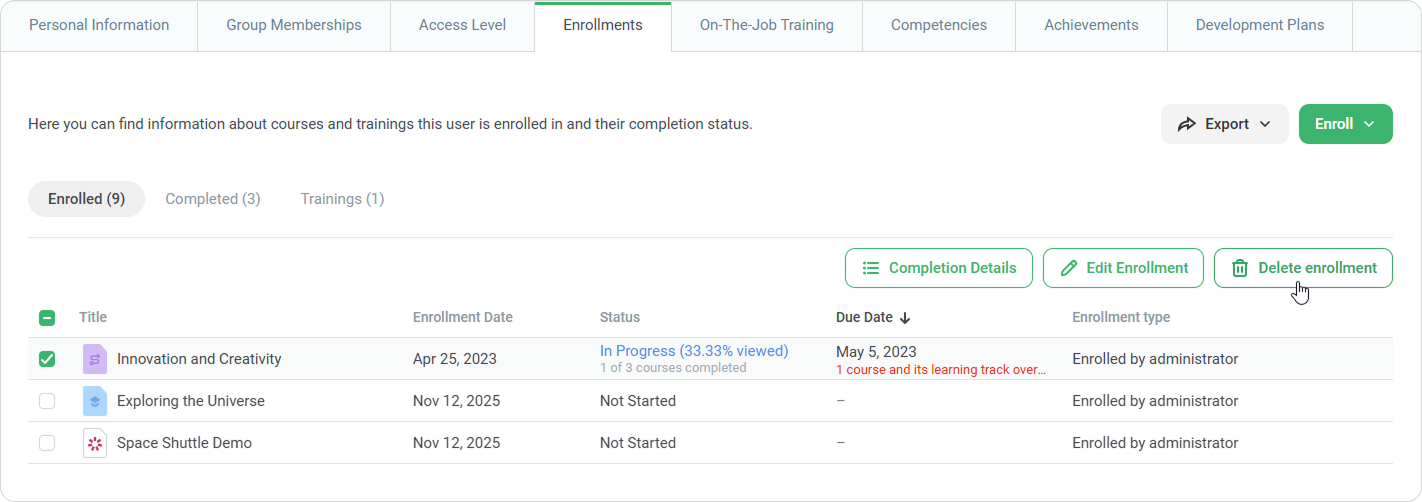Toggle the select-all checkbox in table header
This screenshot has height=502, width=1422.
(47, 318)
